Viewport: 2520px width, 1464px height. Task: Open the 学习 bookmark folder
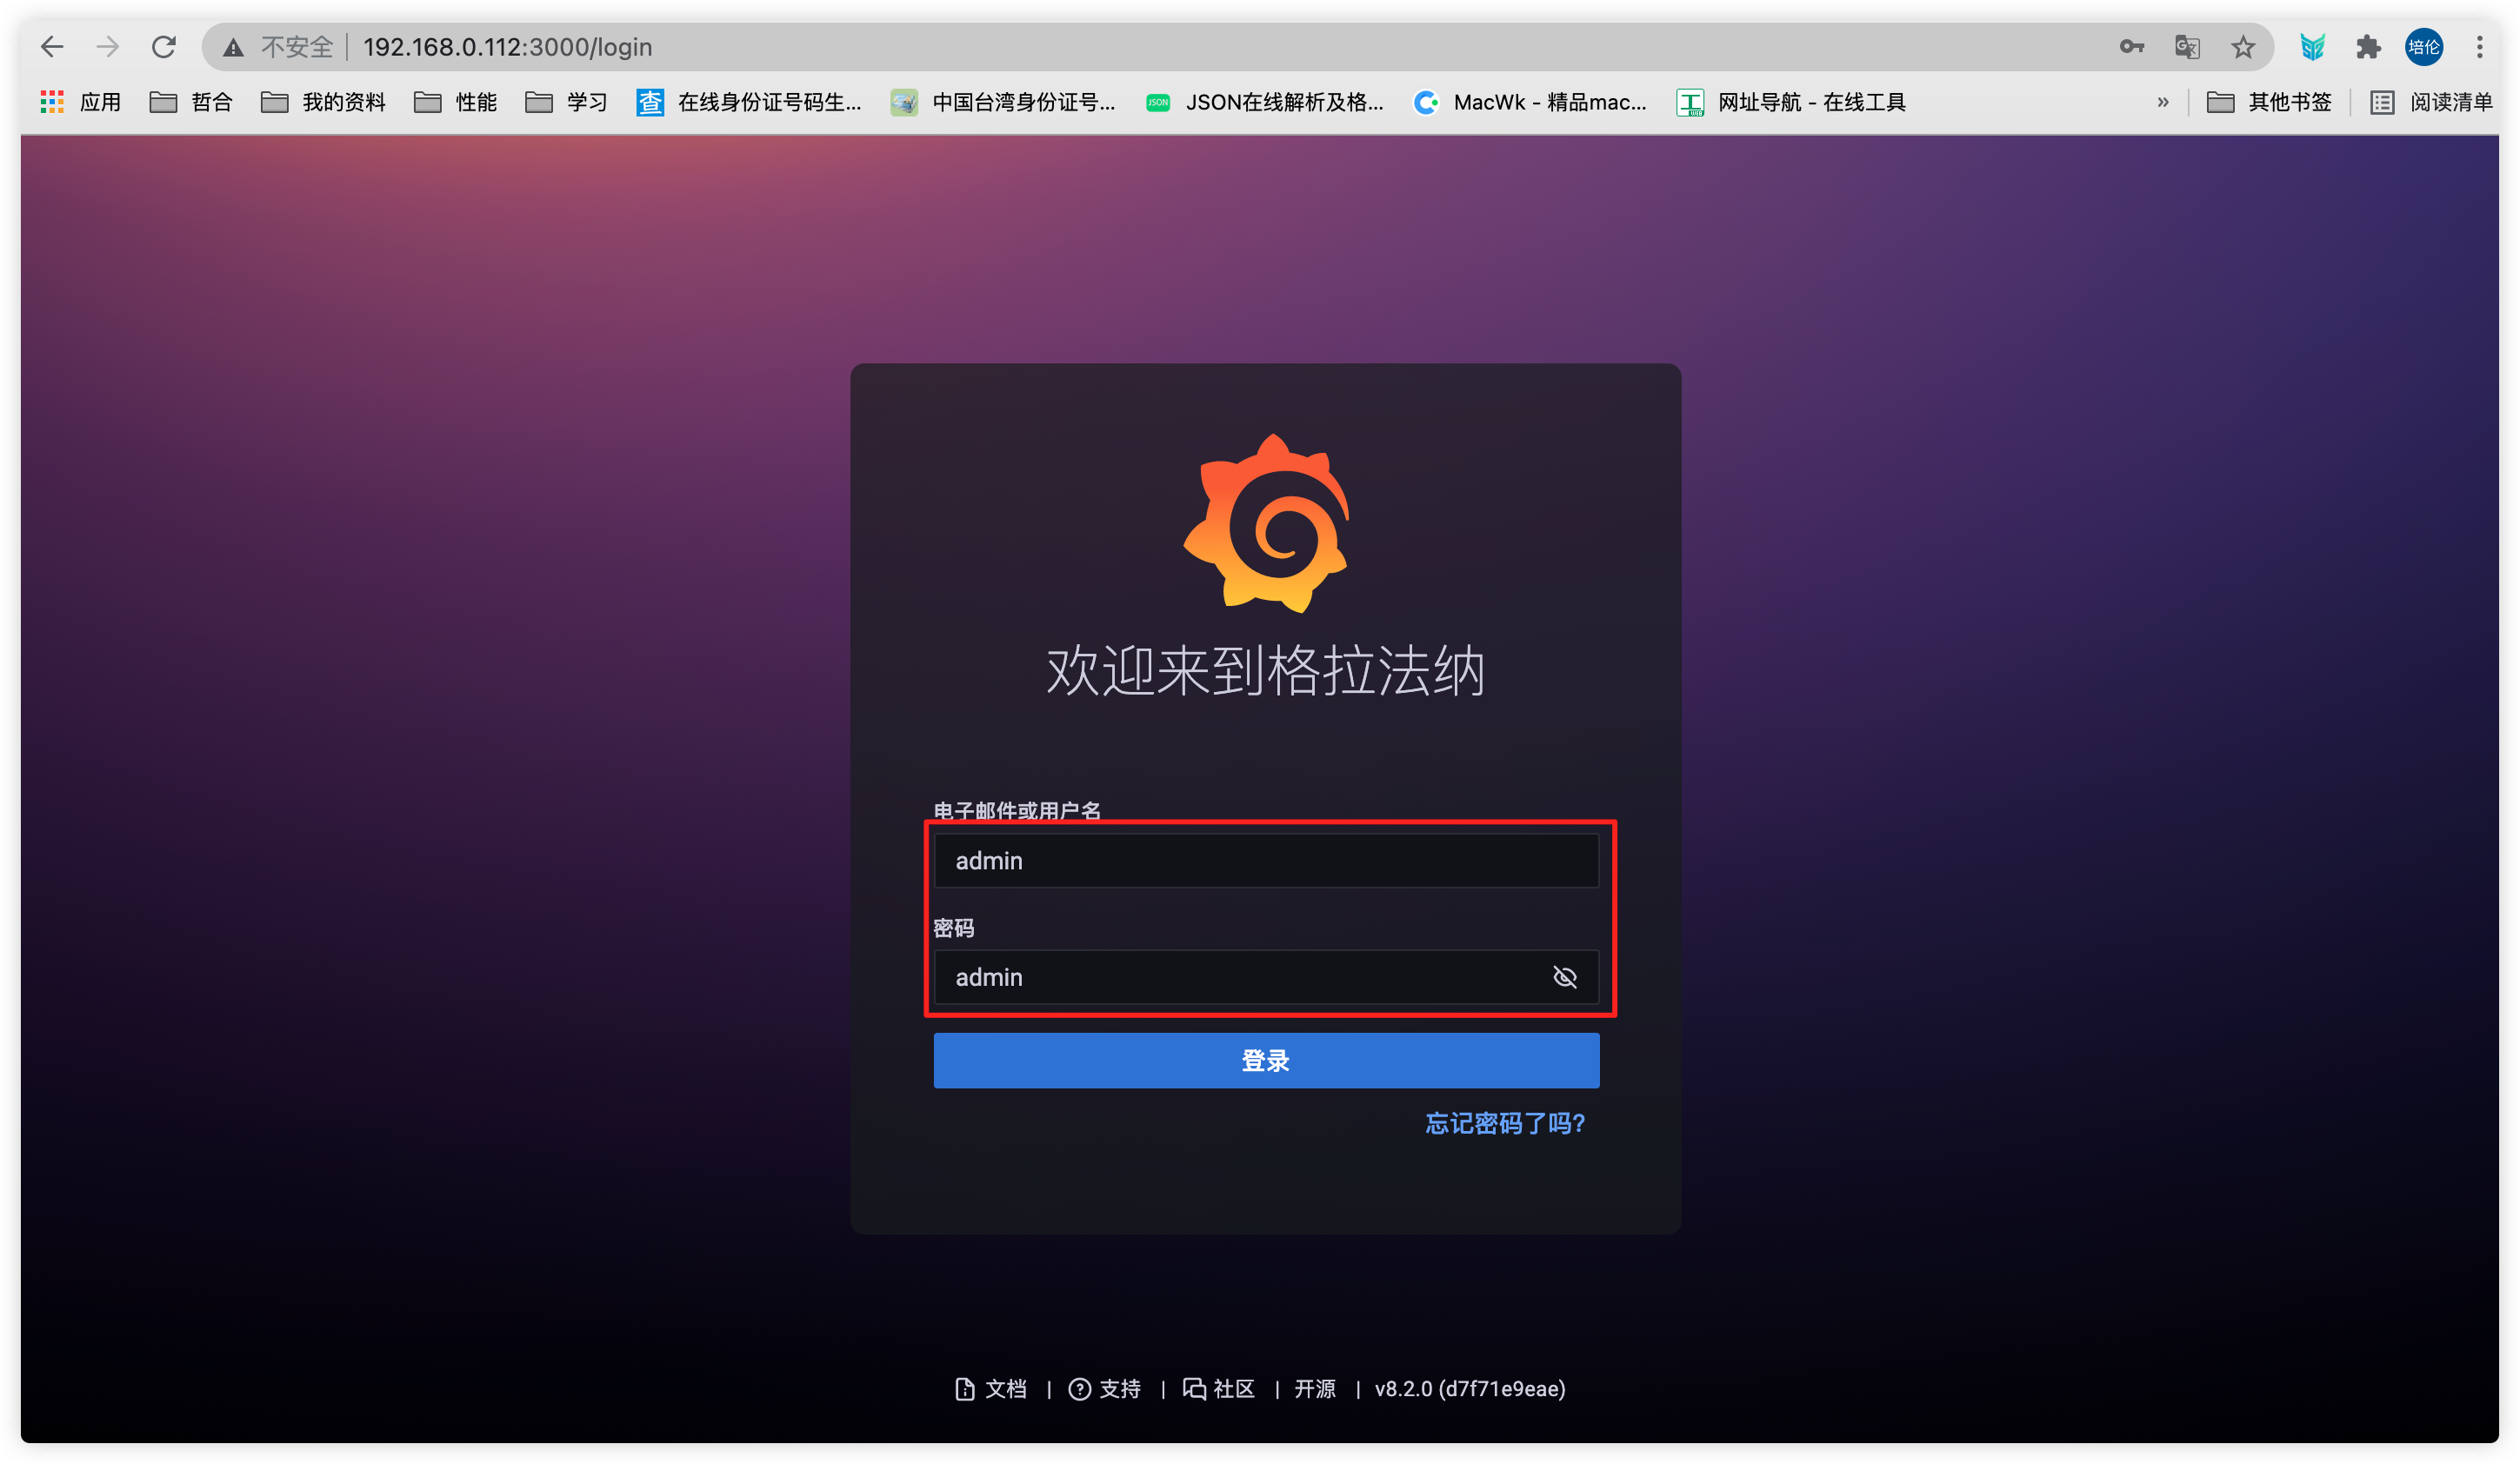(x=567, y=102)
